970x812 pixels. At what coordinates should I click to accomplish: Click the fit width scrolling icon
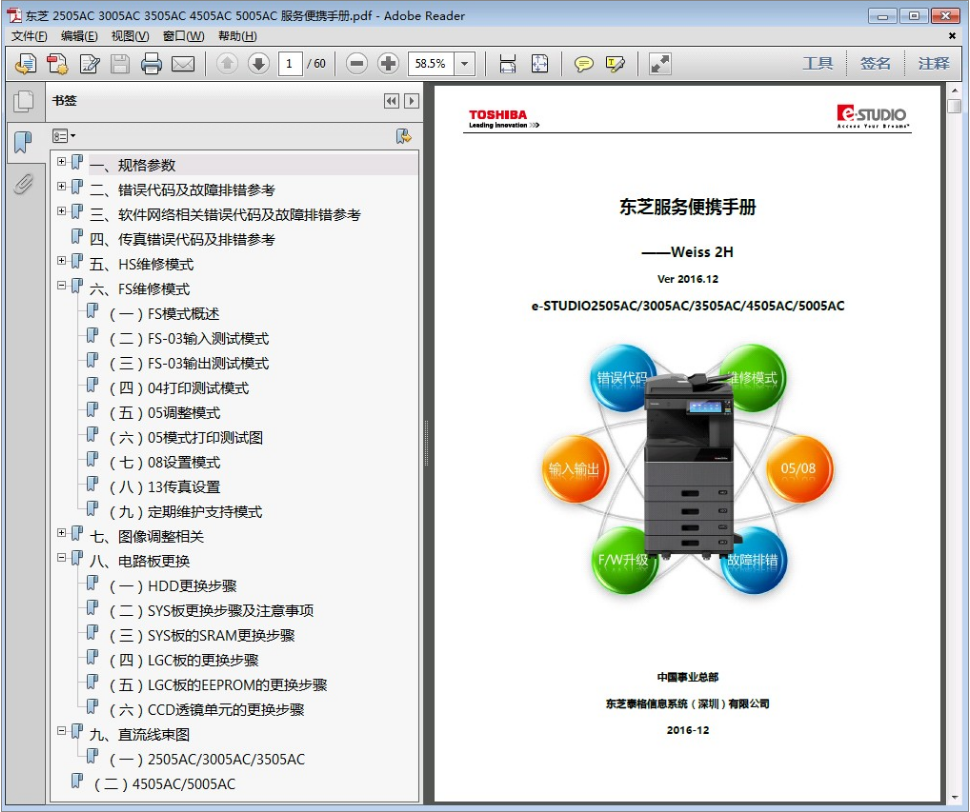(x=507, y=64)
